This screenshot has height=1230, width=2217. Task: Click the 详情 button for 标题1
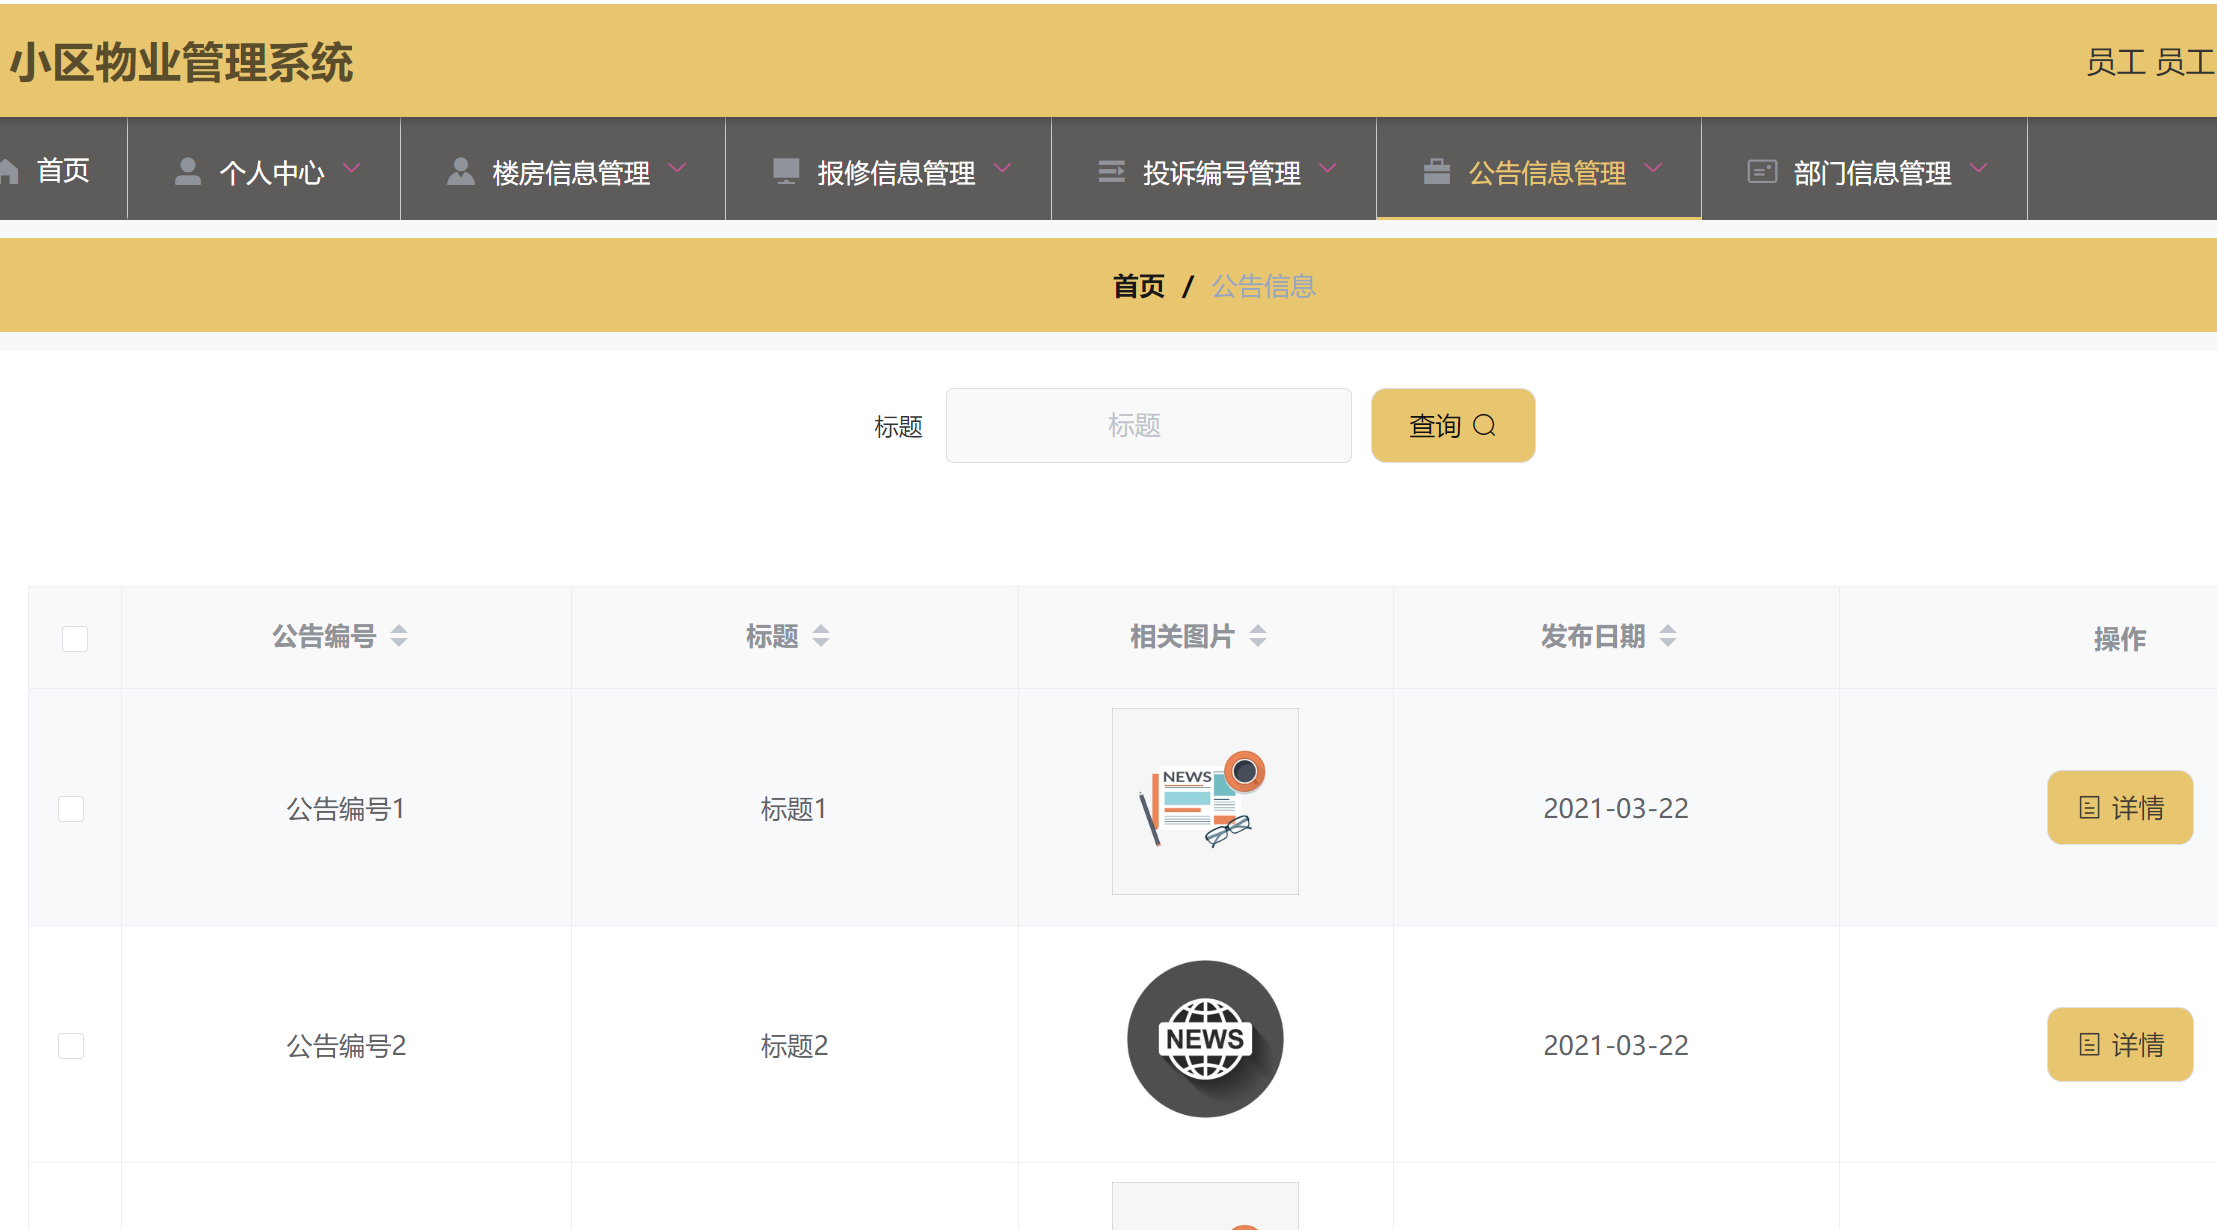2120,807
